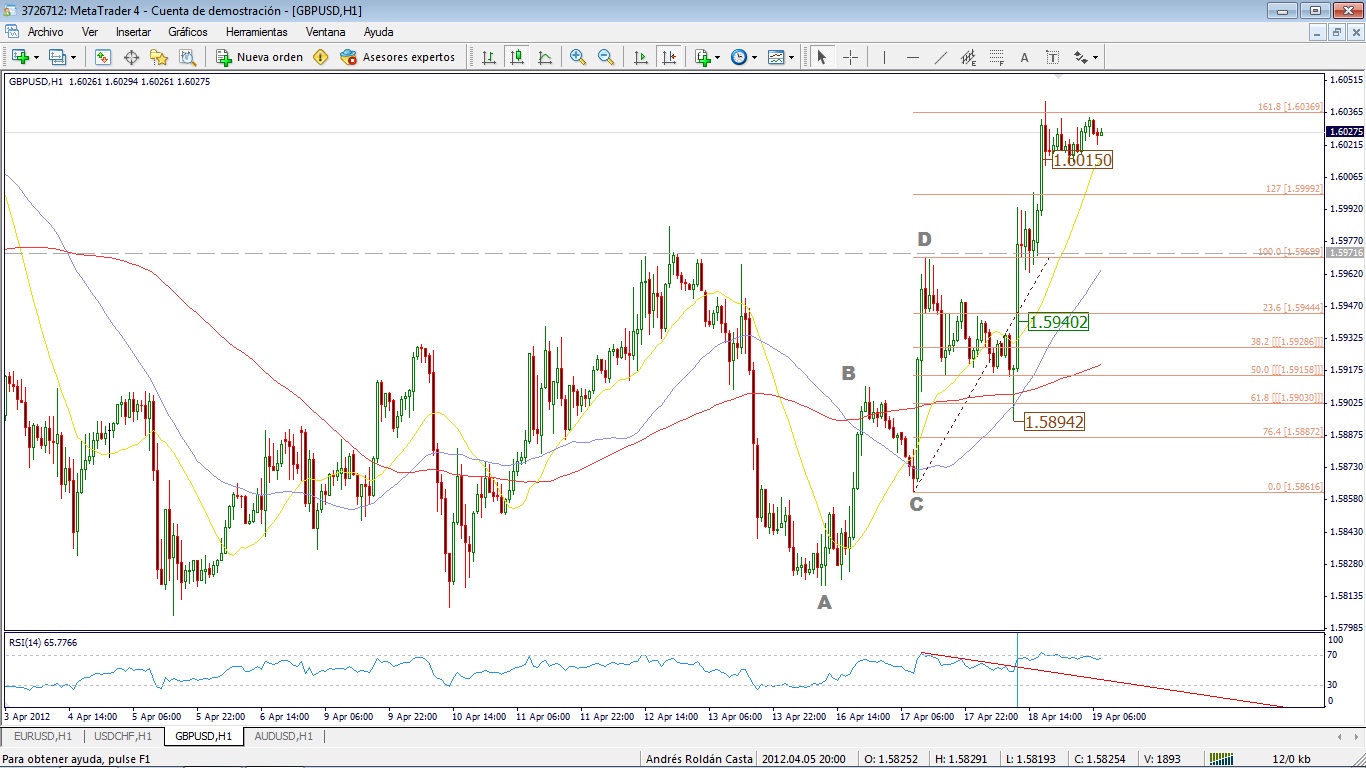Open the Navigator folder-star icon
The width and height of the screenshot is (1366, 768).
159,57
